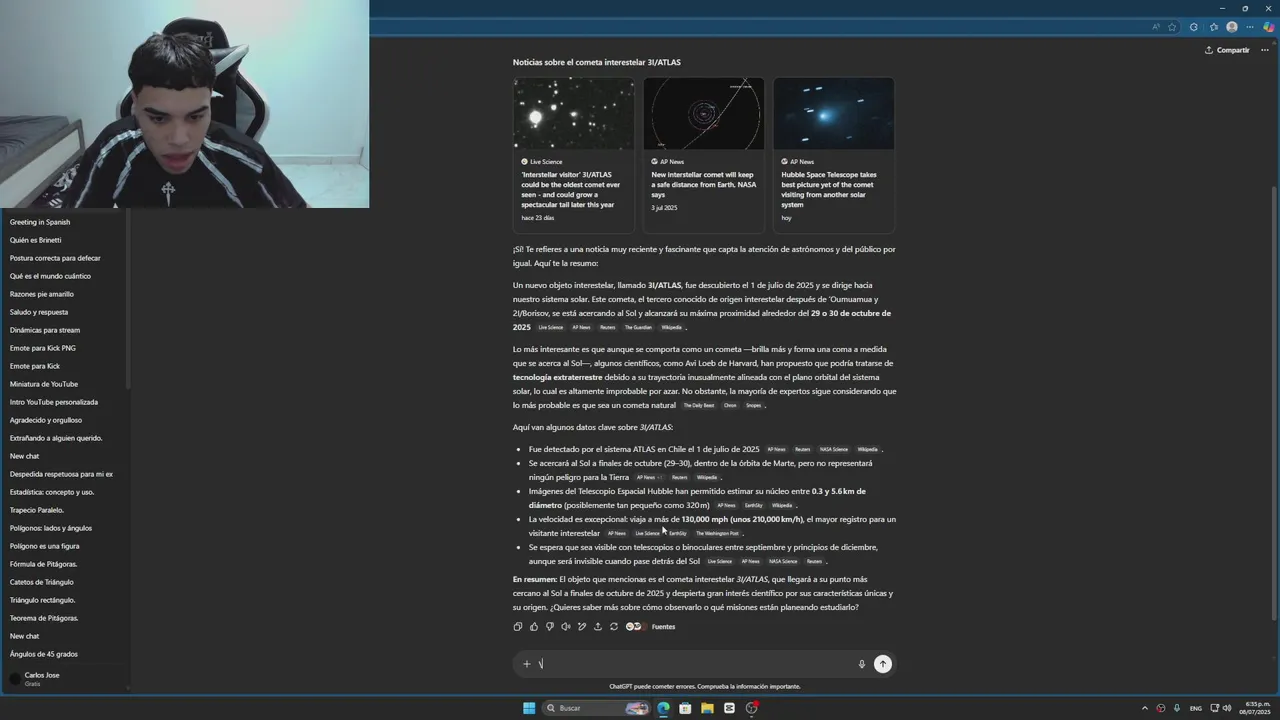Open Live Science 'Interstellar visitor' article thumbnail
This screenshot has height=720, width=1280.
573,114
